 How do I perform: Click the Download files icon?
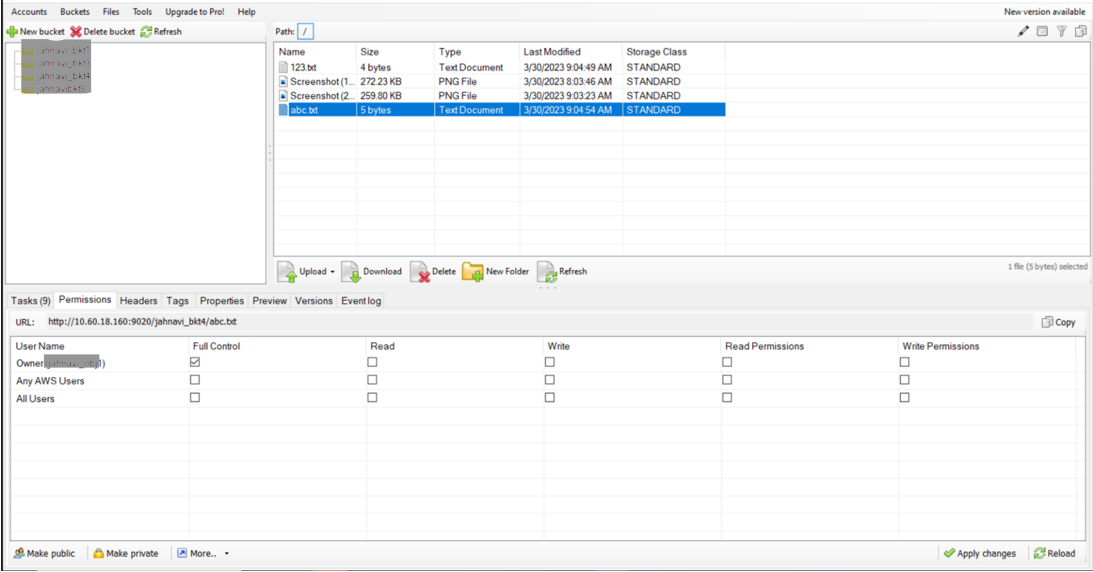click(x=351, y=272)
